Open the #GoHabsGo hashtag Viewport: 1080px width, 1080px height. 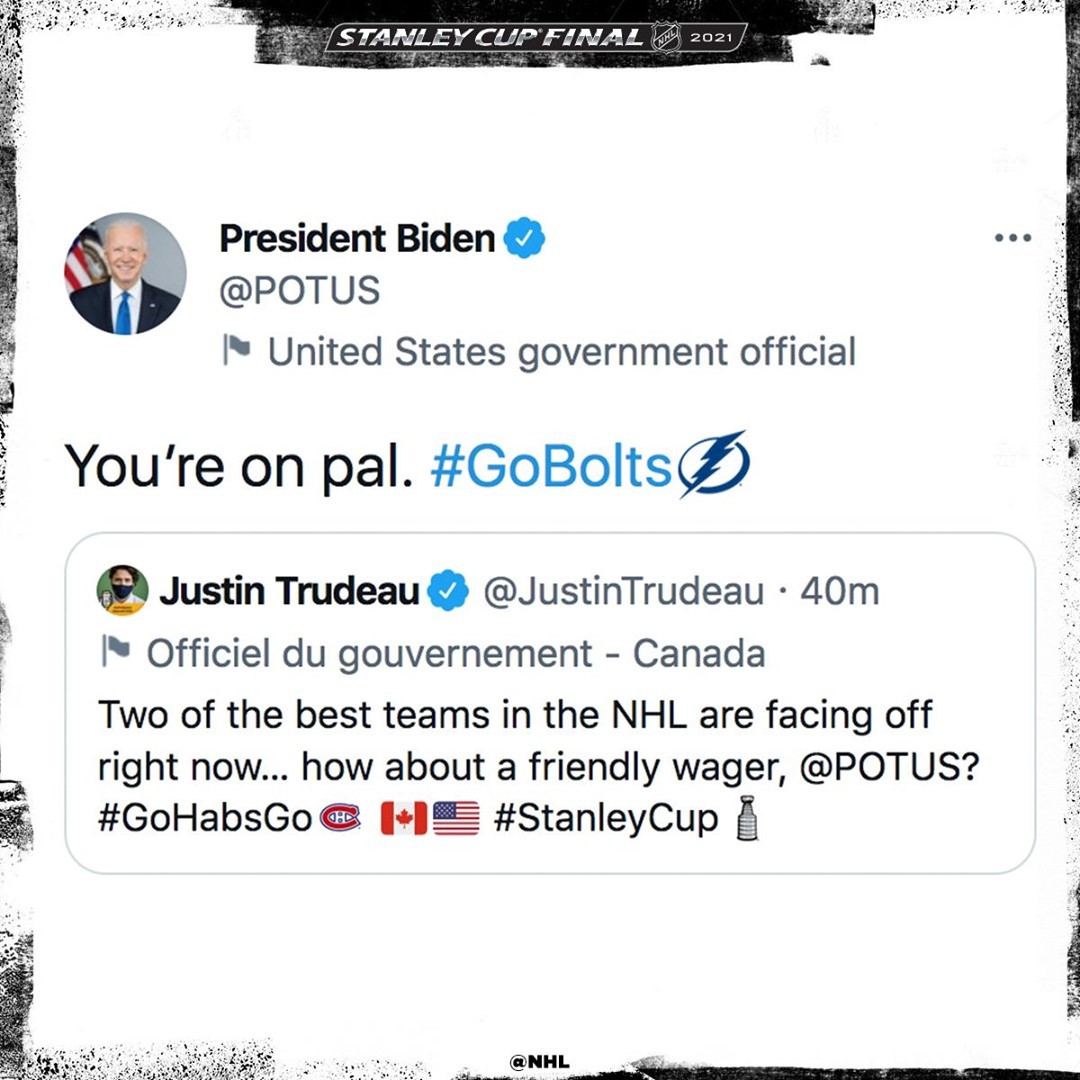(x=206, y=818)
